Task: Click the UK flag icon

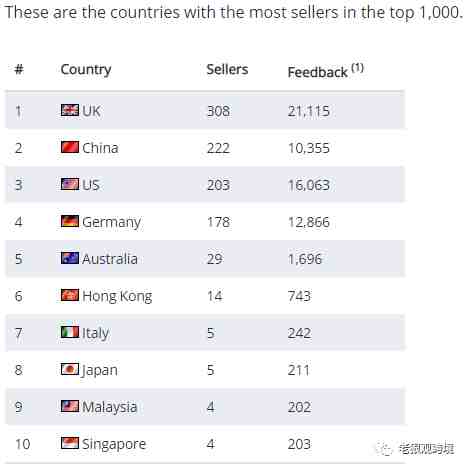Action: 70,110
